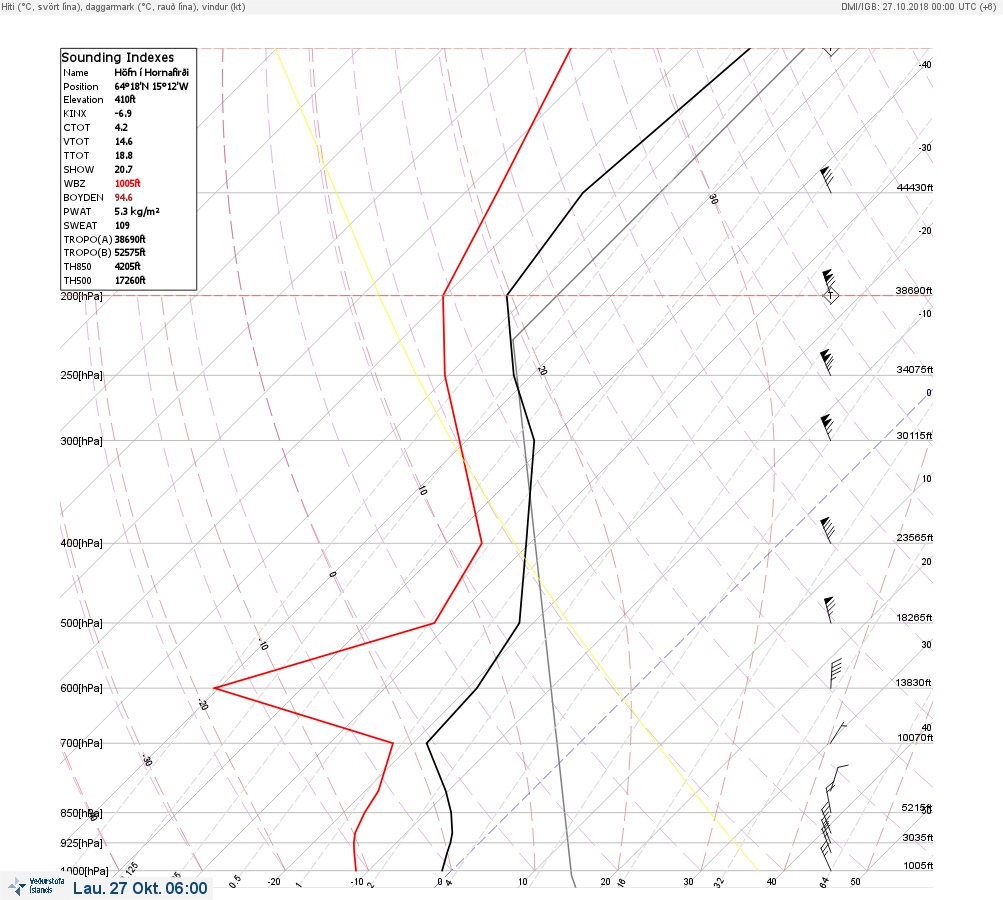Click the Veðurstofa Íslands logo
Viewport: 1003px width, 900px height.
pyautogui.click(x=36, y=887)
